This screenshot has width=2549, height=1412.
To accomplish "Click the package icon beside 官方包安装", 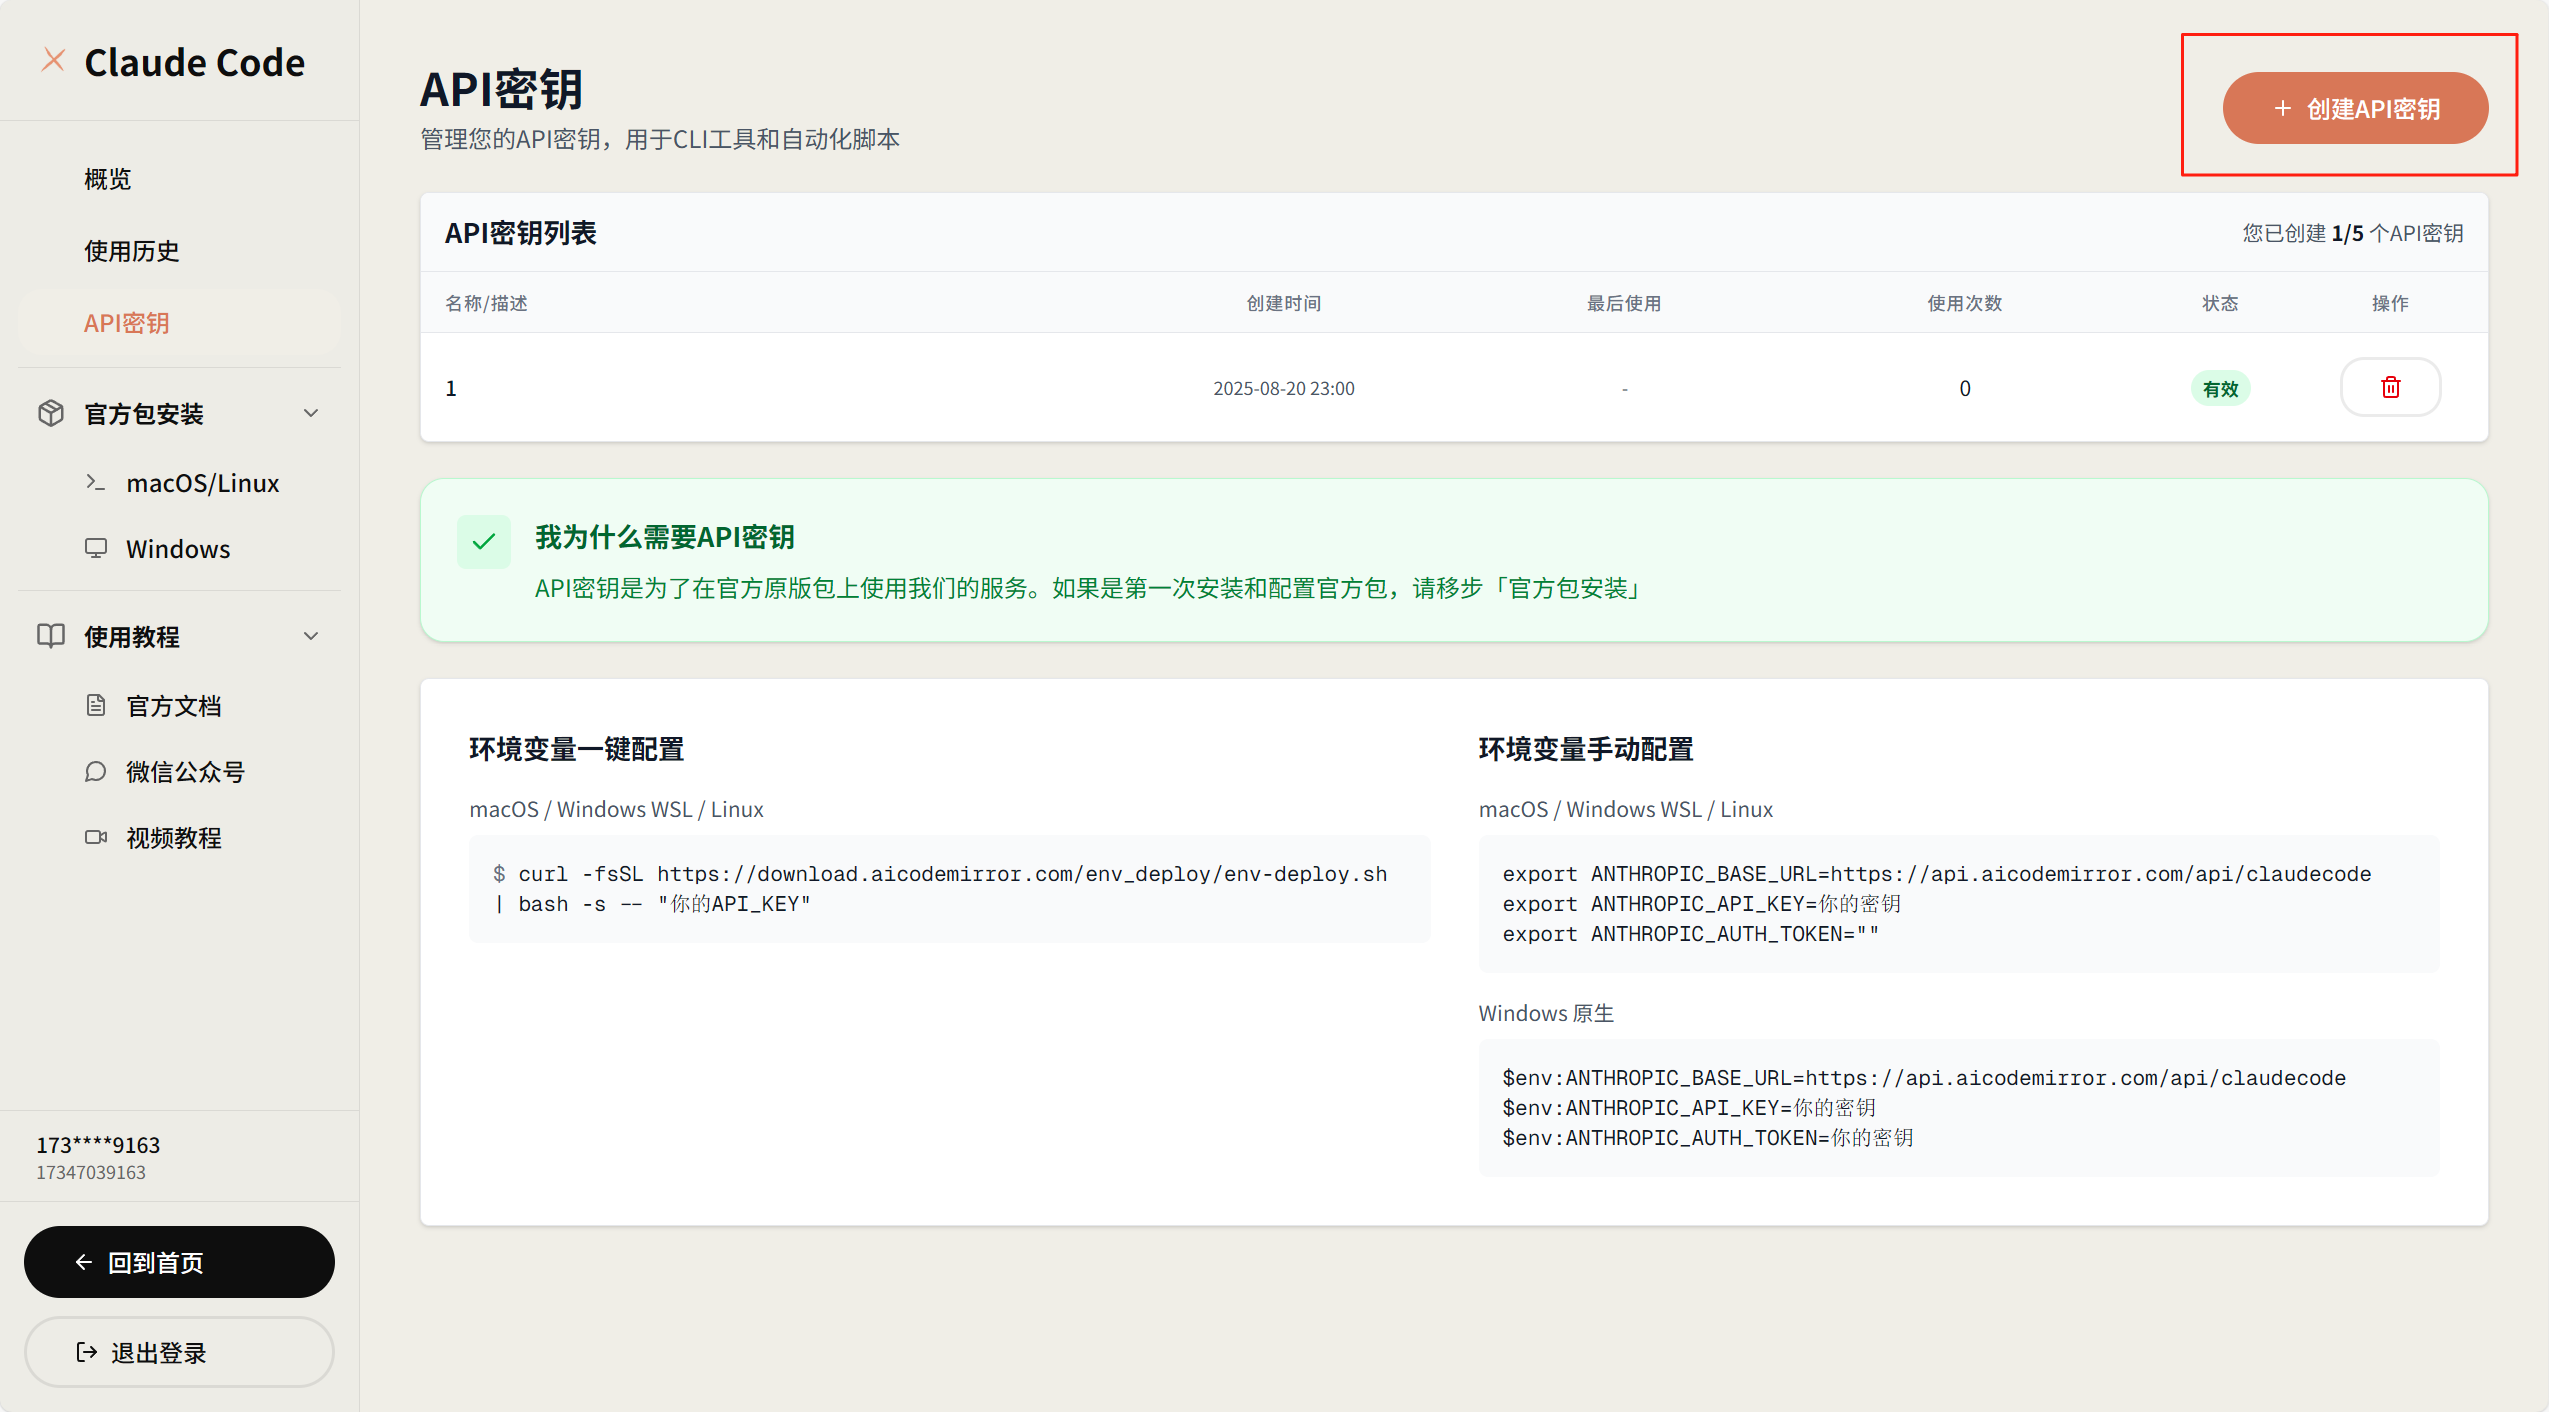I will click(x=51, y=413).
